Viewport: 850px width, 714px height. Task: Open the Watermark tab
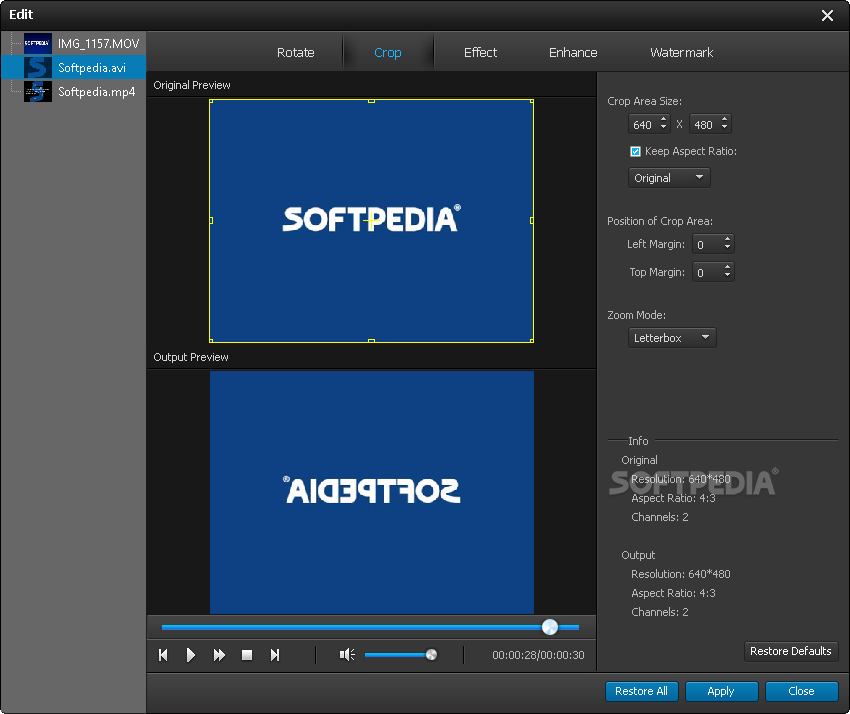pos(681,53)
